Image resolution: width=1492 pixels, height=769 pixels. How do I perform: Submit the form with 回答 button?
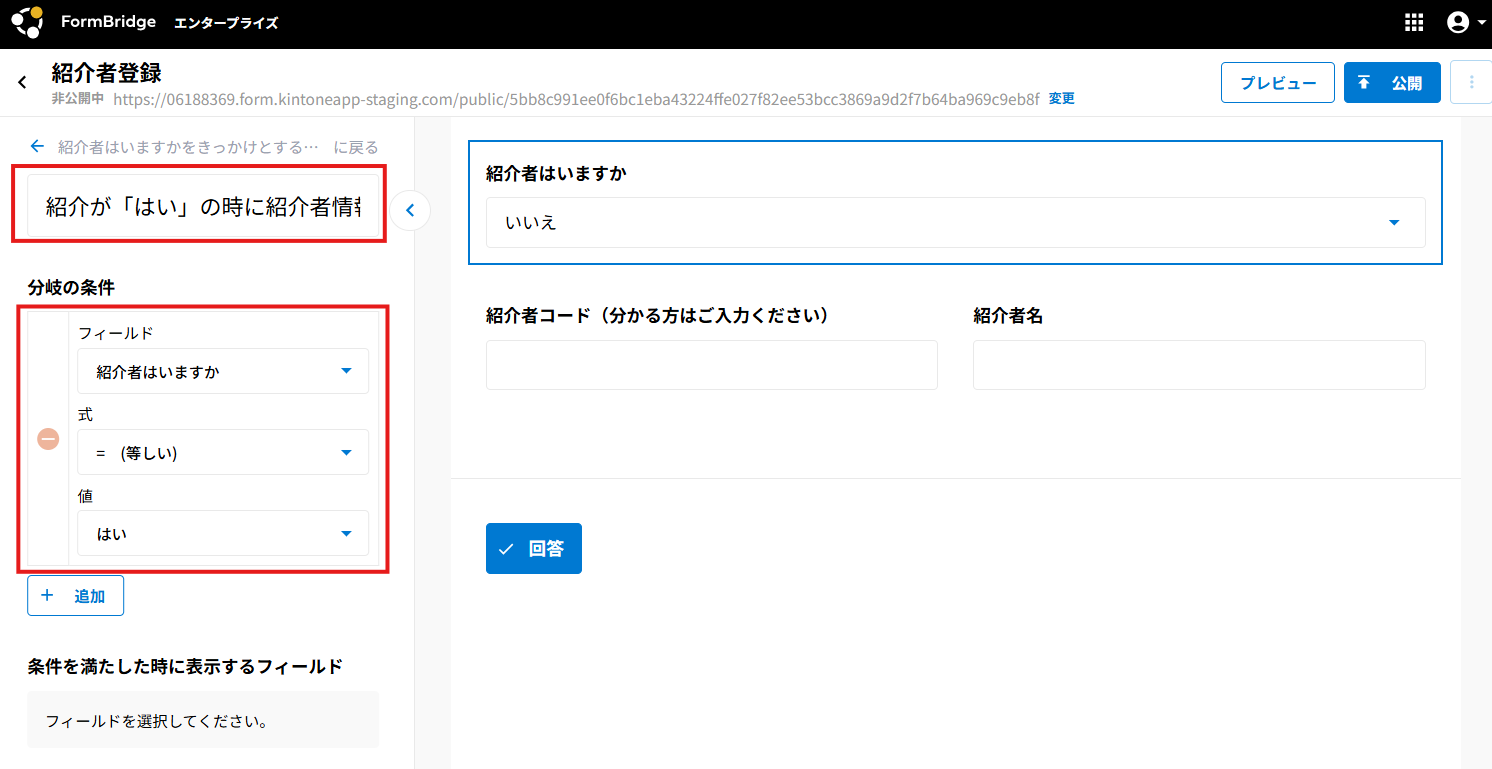pyautogui.click(x=533, y=549)
